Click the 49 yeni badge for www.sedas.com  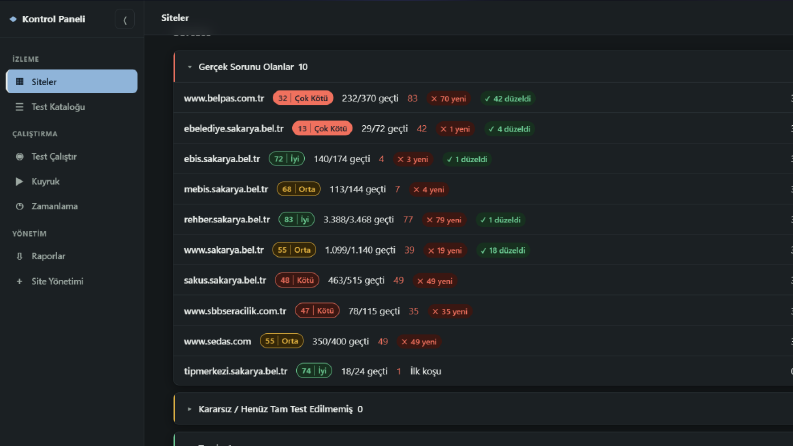tap(419, 342)
